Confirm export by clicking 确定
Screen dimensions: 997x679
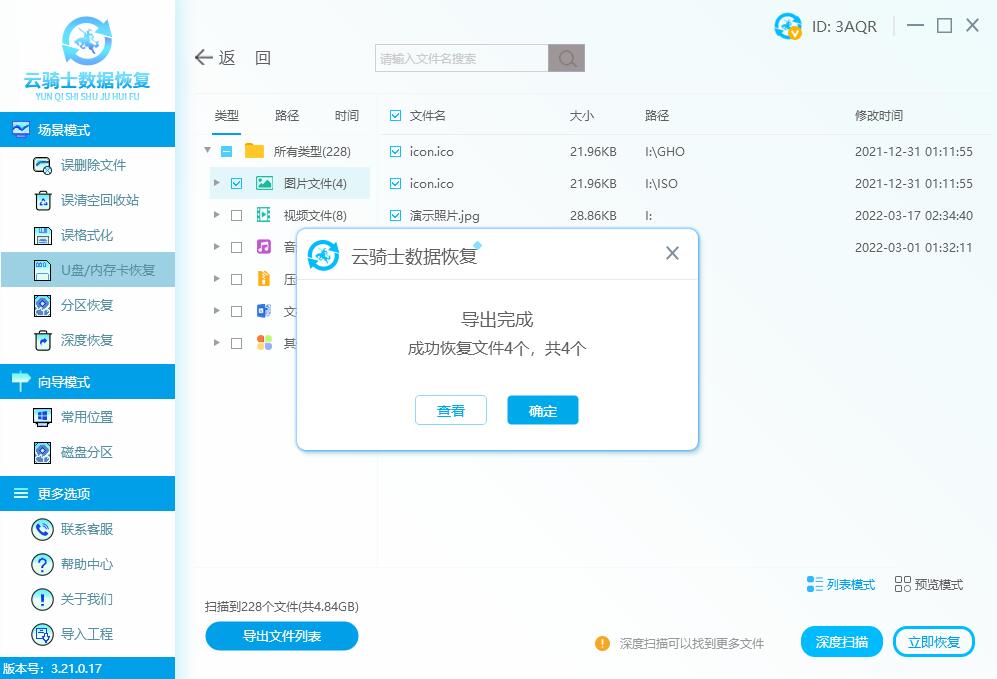[542, 410]
